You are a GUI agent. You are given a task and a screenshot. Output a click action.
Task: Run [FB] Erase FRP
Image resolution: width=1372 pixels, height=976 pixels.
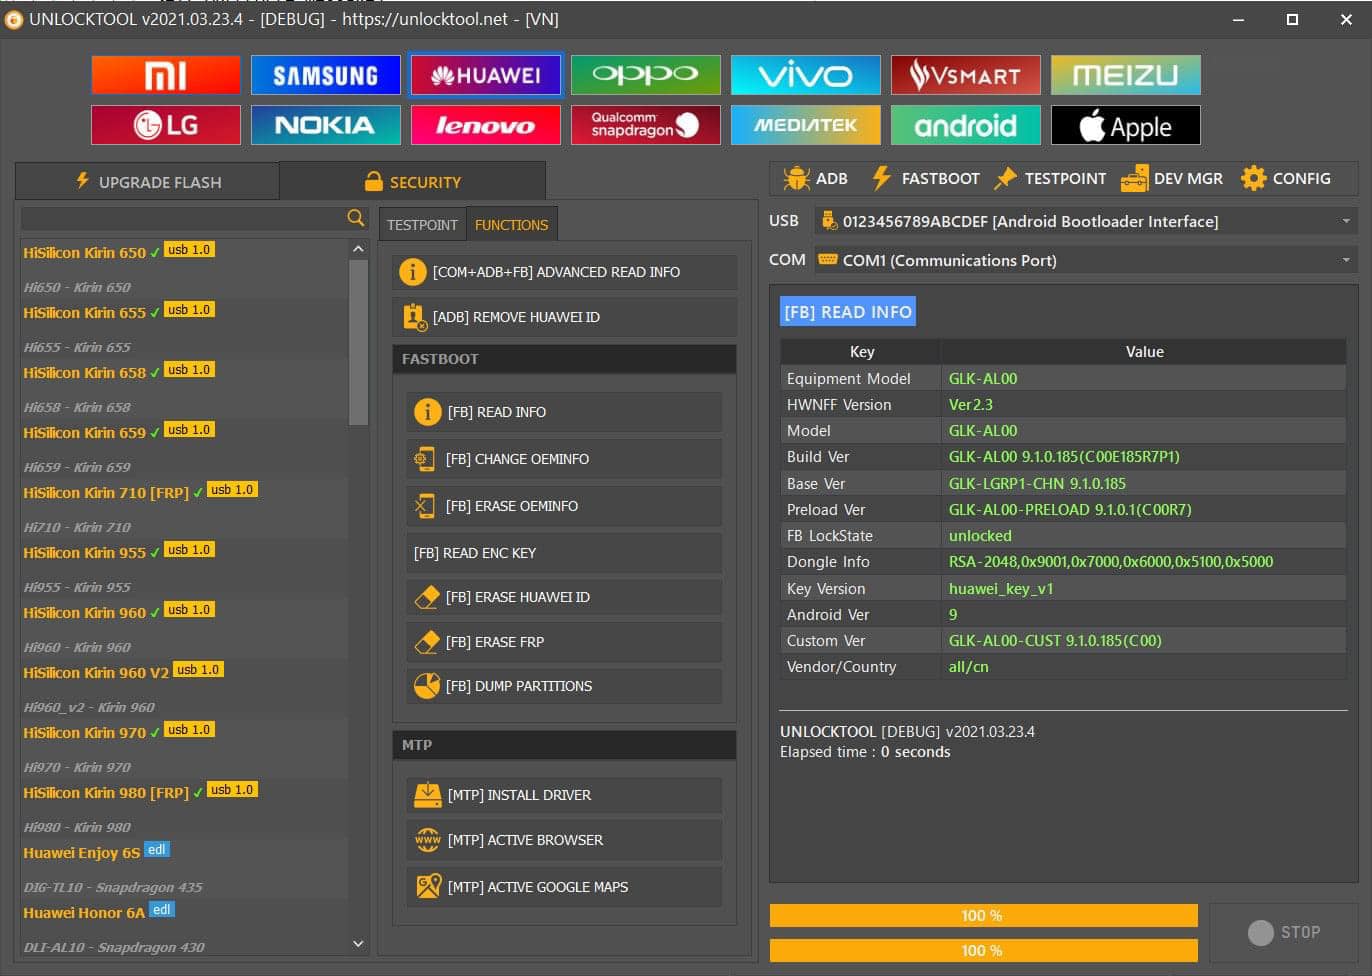(564, 642)
